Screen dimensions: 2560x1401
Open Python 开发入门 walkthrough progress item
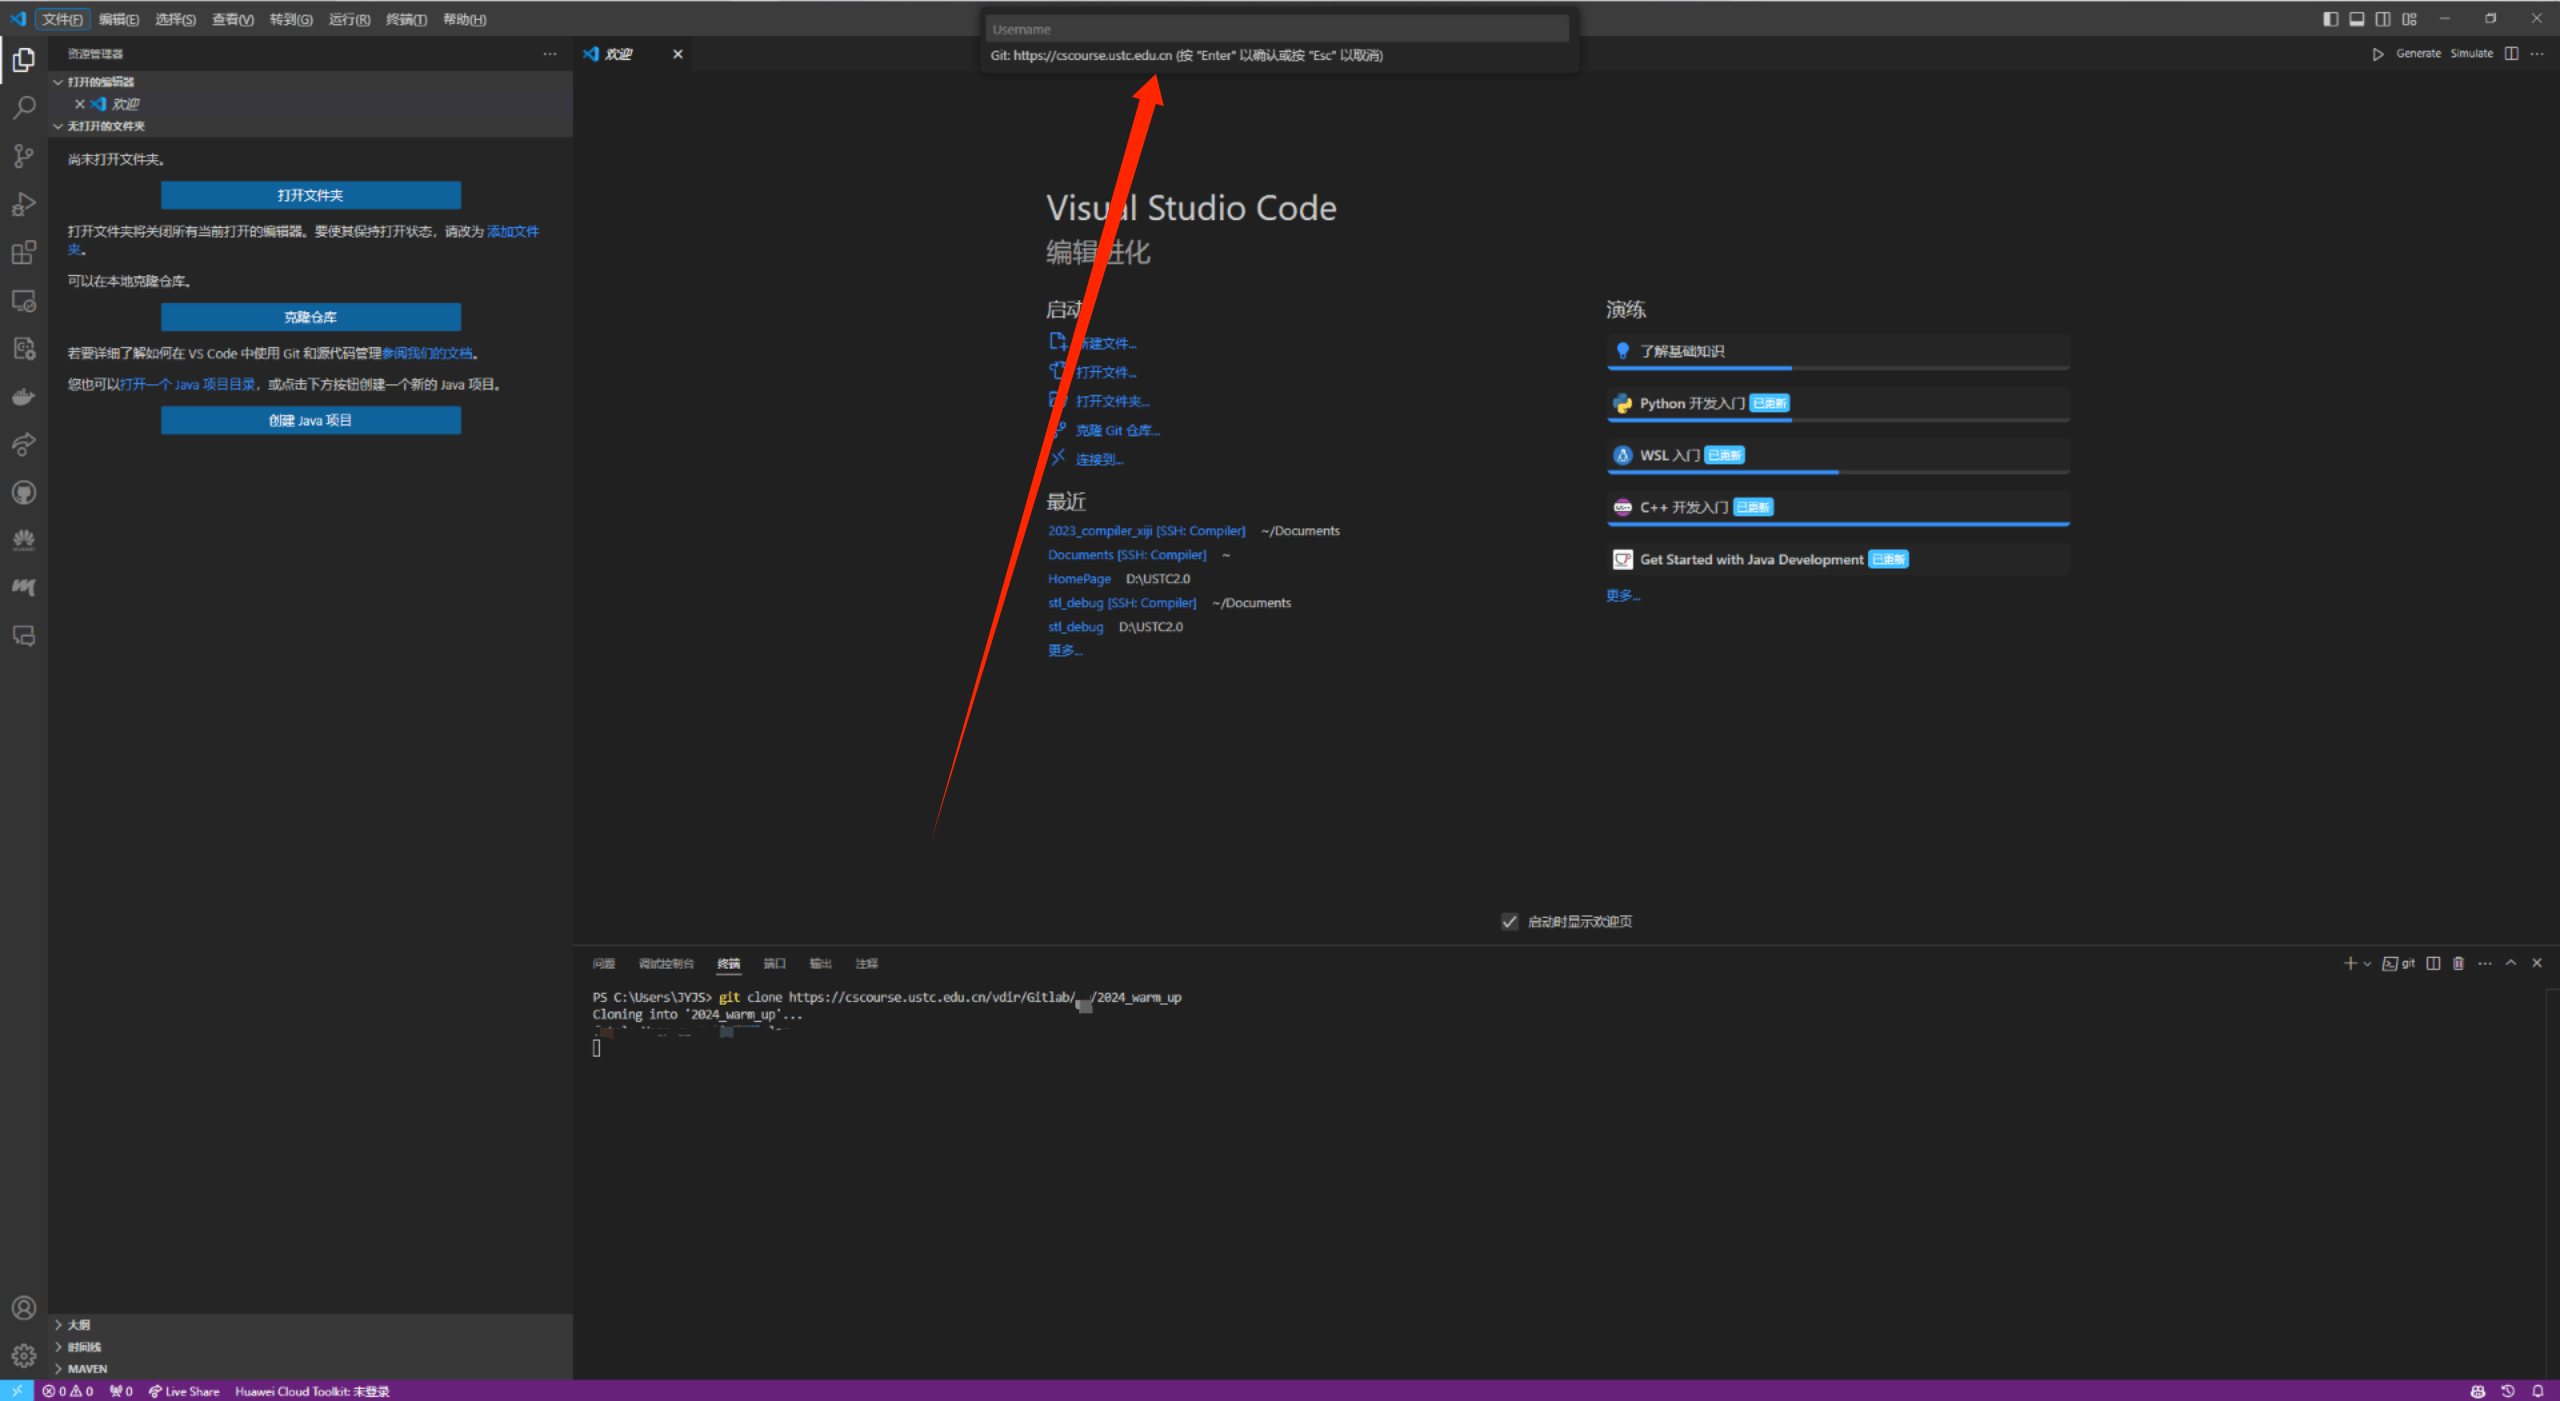click(x=1838, y=404)
